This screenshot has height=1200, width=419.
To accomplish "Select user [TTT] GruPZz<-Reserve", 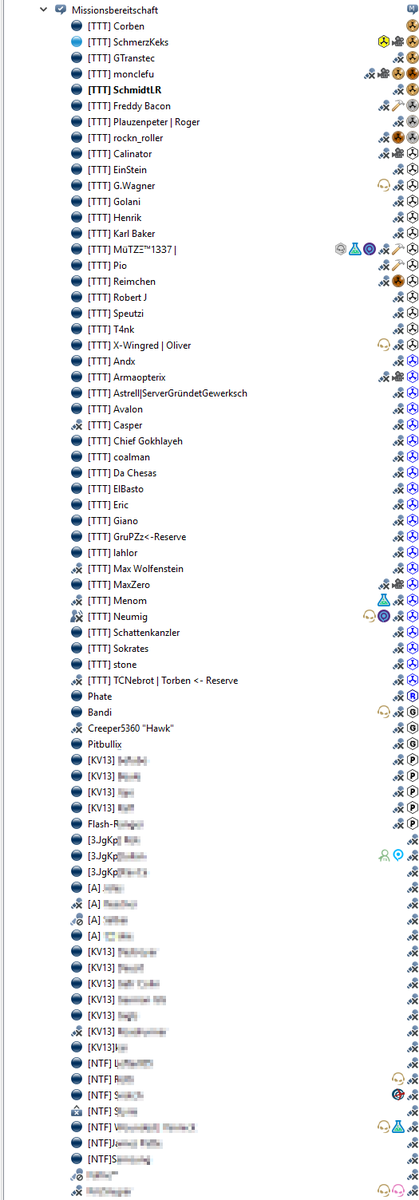I will point(138,537).
